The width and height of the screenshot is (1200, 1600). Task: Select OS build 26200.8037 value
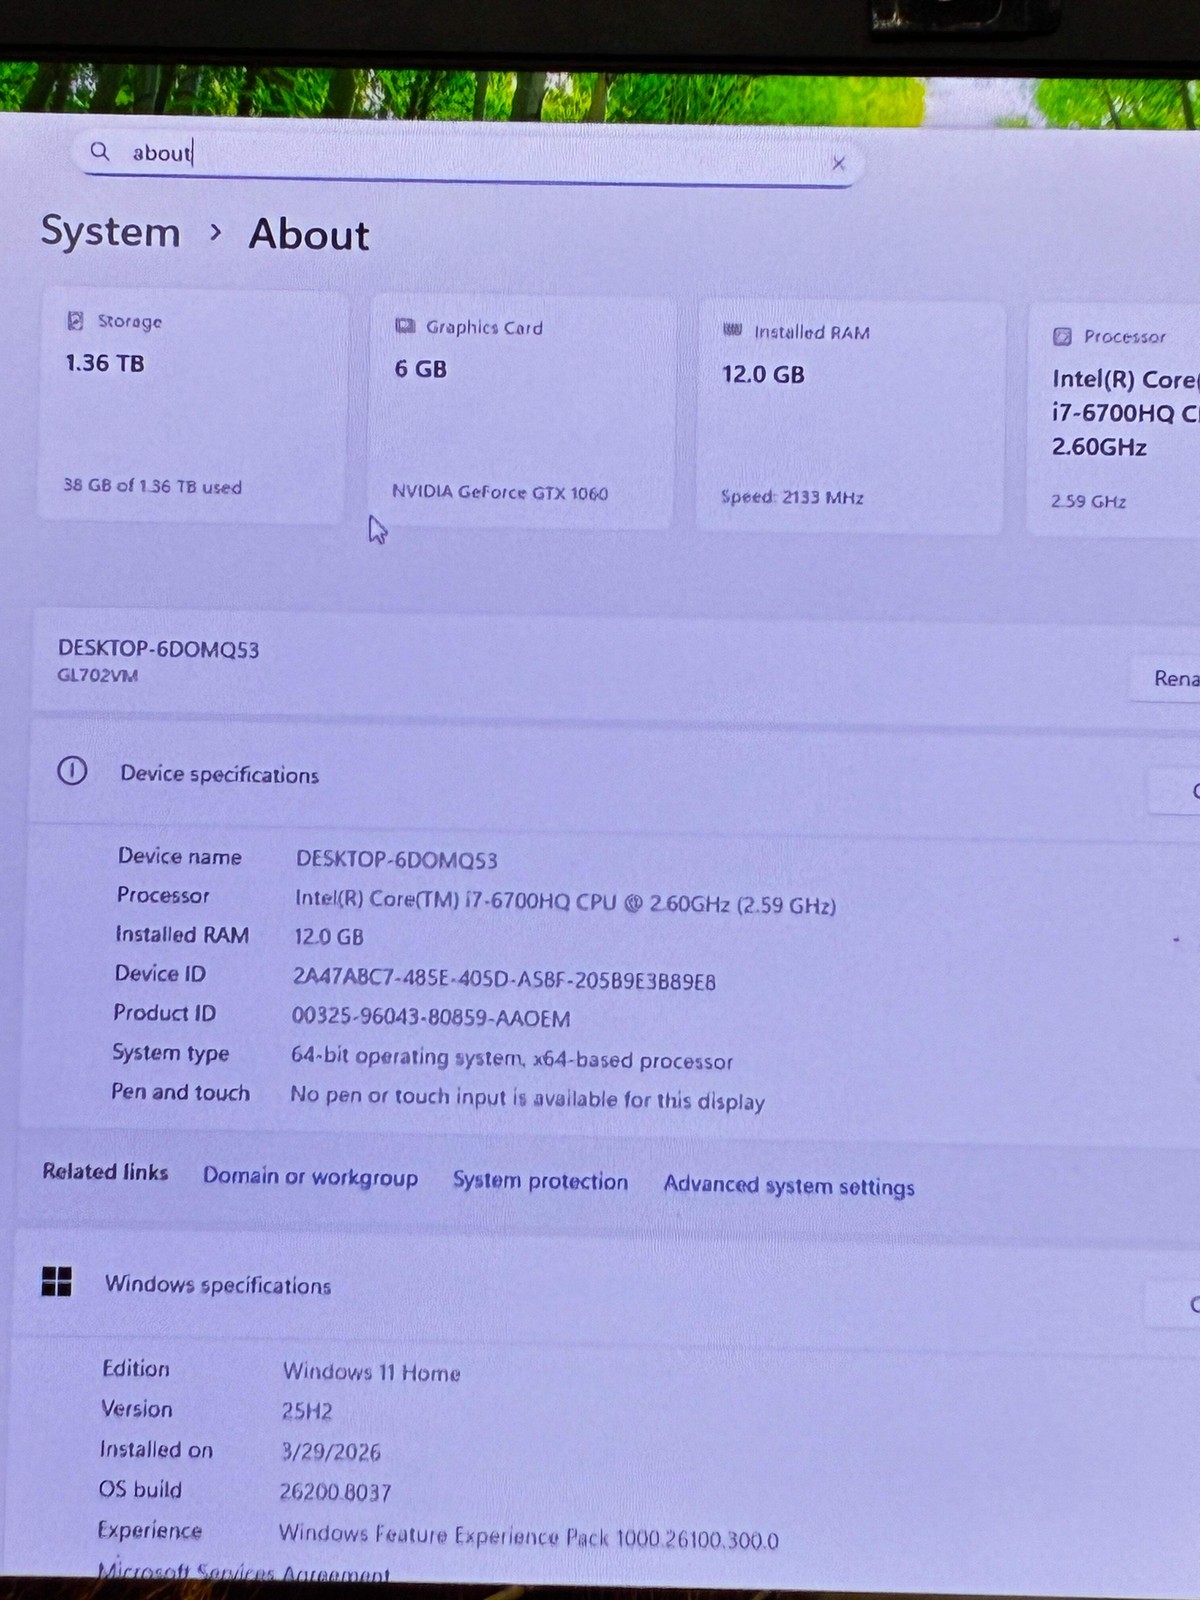tap(335, 1492)
